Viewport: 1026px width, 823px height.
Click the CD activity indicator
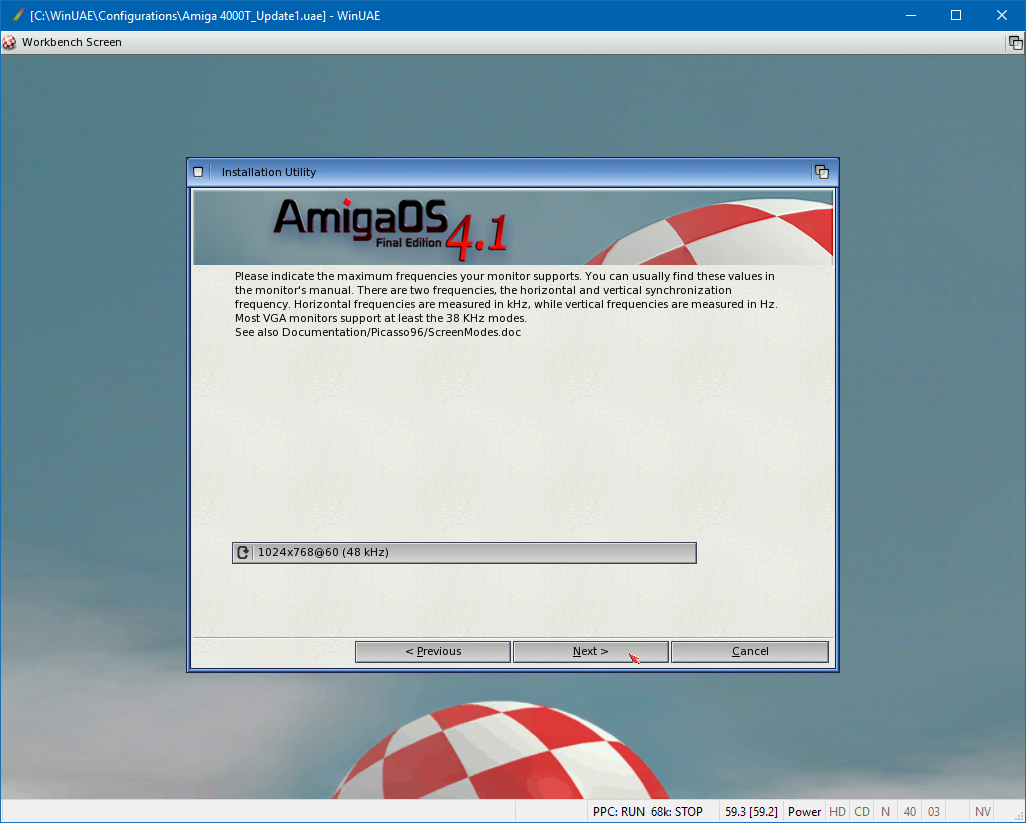click(862, 812)
